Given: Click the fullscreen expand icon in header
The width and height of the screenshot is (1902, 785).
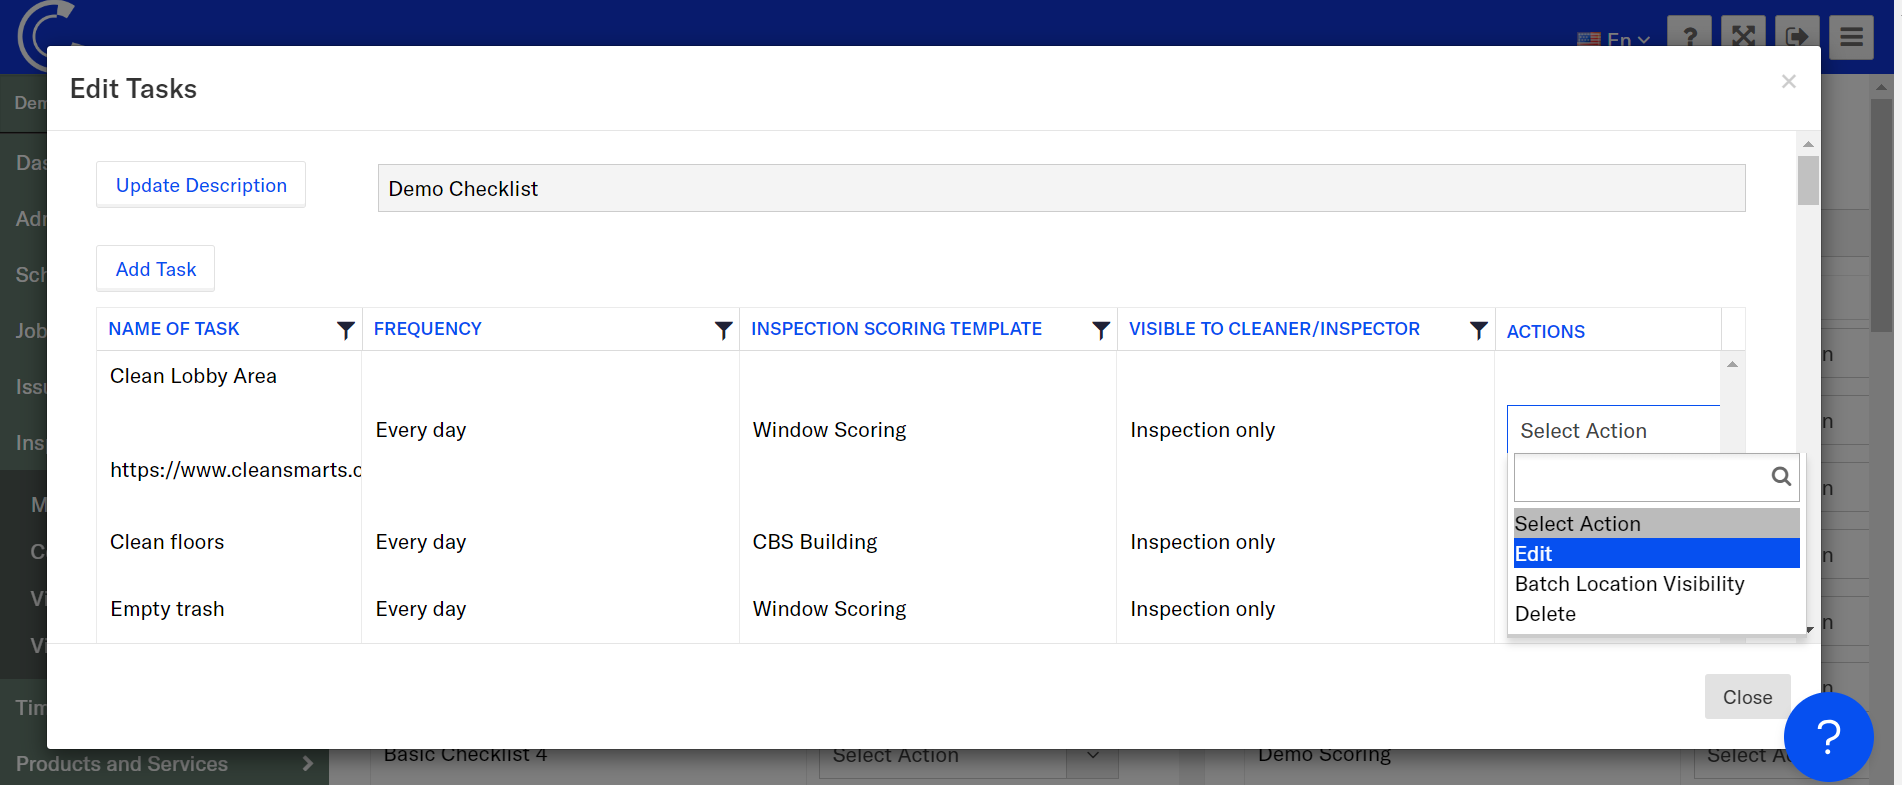Looking at the screenshot, I should [1743, 36].
